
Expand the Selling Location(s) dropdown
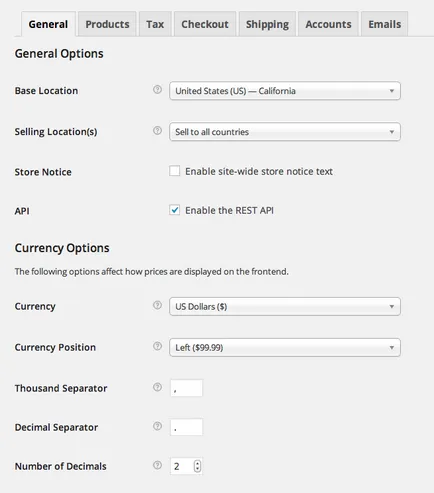click(285, 132)
